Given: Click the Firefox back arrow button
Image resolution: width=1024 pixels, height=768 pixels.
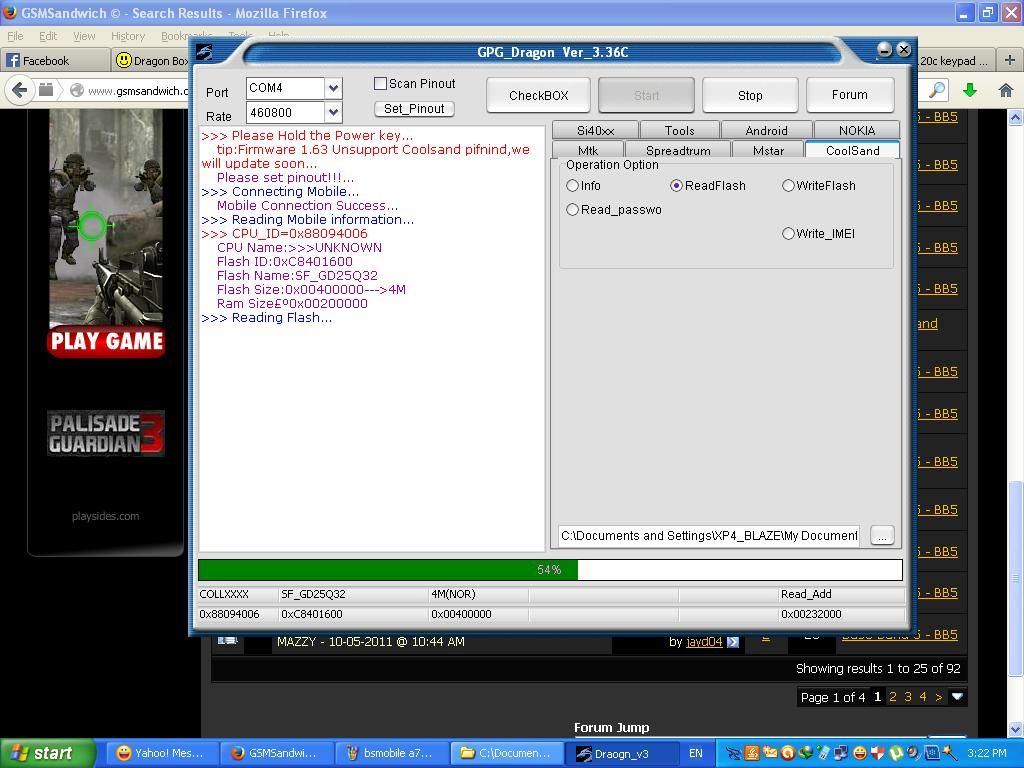Looking at the screenshot, I should tap(19, 90).
